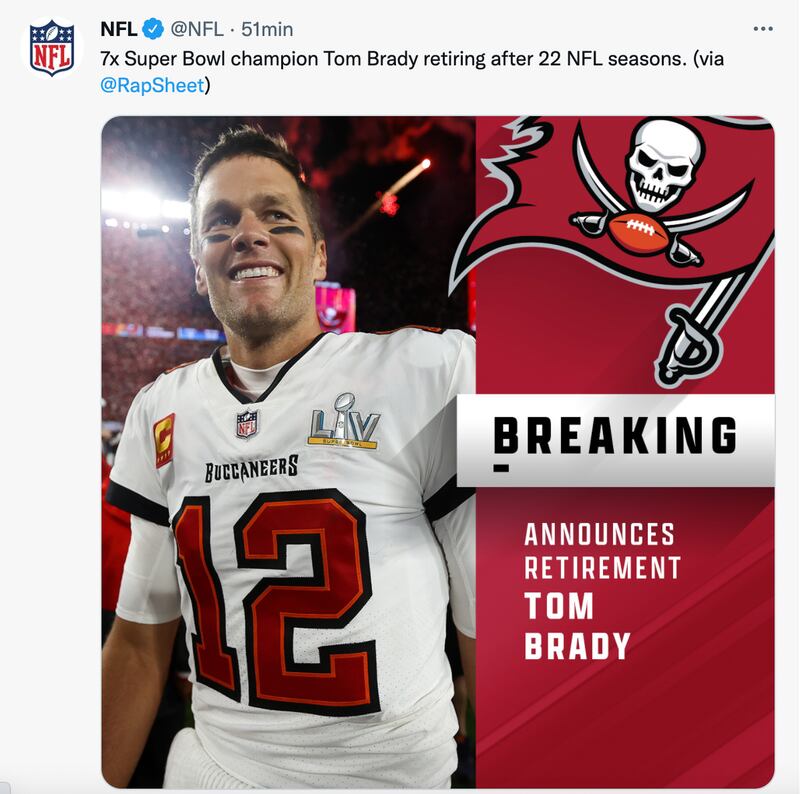Click the bold NFL display name
The height and width of the screenshot is (794, 800).
click(119, 29)
